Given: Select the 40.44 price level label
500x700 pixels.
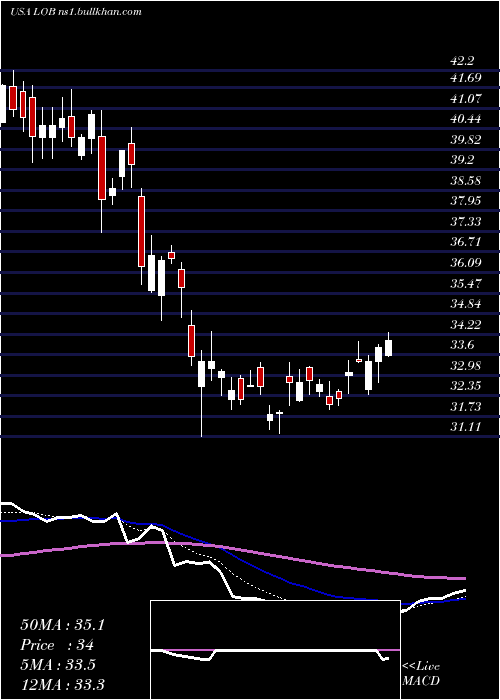Looking at the screenshot, I should tap(466, 119).
